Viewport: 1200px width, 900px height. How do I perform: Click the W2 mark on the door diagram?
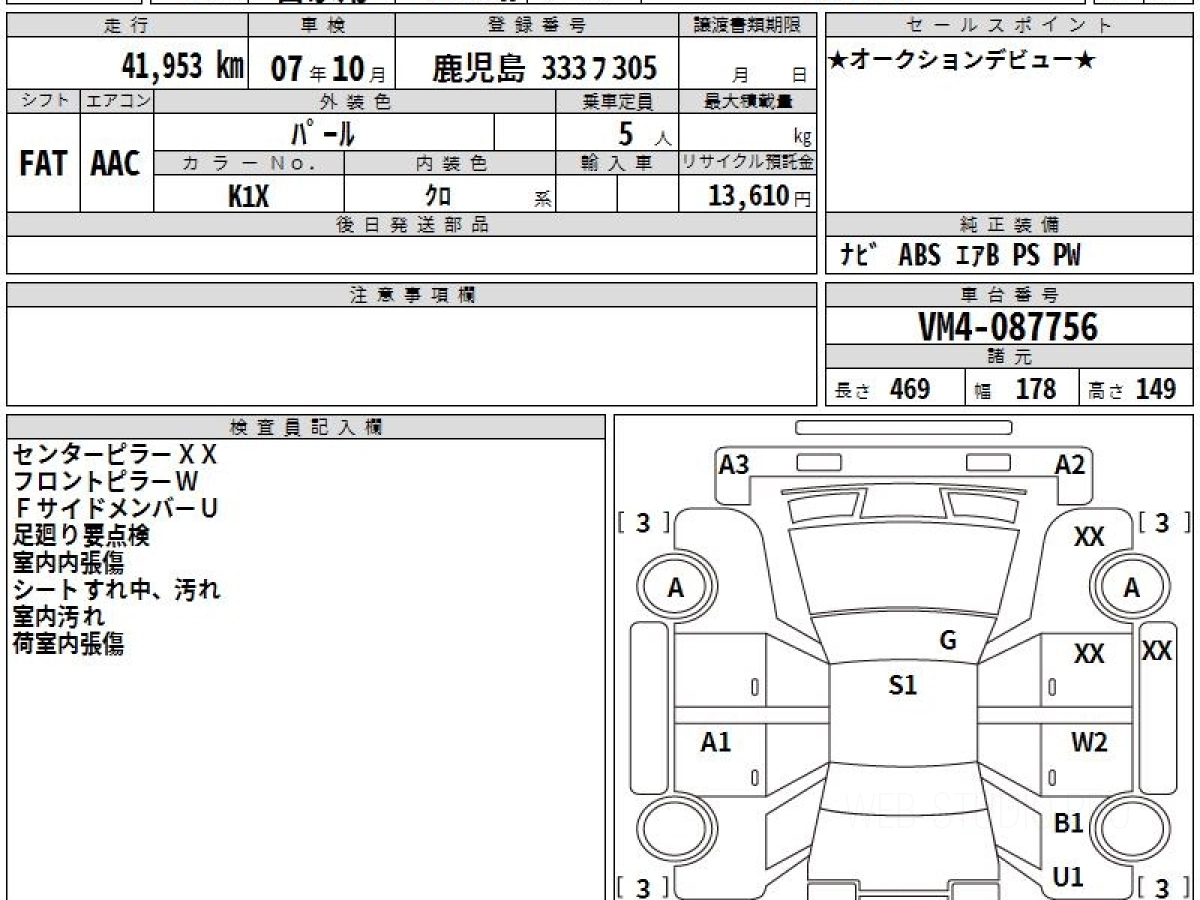click(x=1089, y=742)
